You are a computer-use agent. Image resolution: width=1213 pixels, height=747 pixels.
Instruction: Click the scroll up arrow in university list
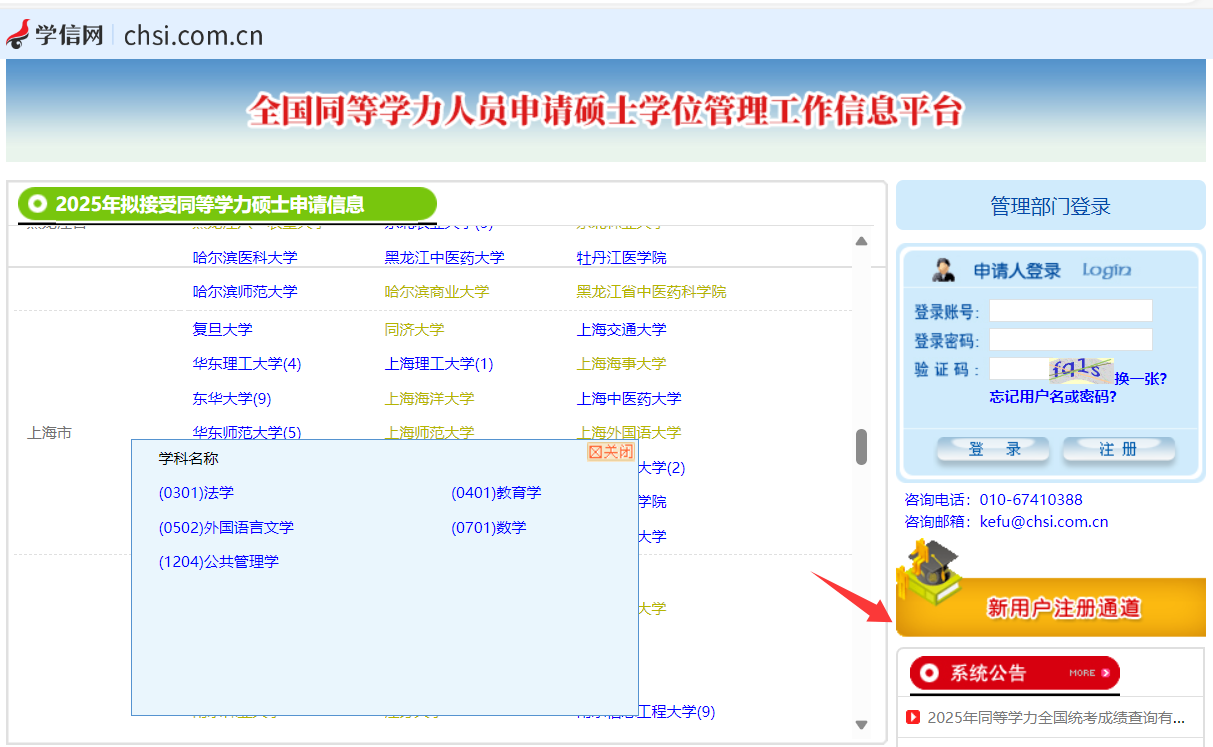click(x=861, y=241)
